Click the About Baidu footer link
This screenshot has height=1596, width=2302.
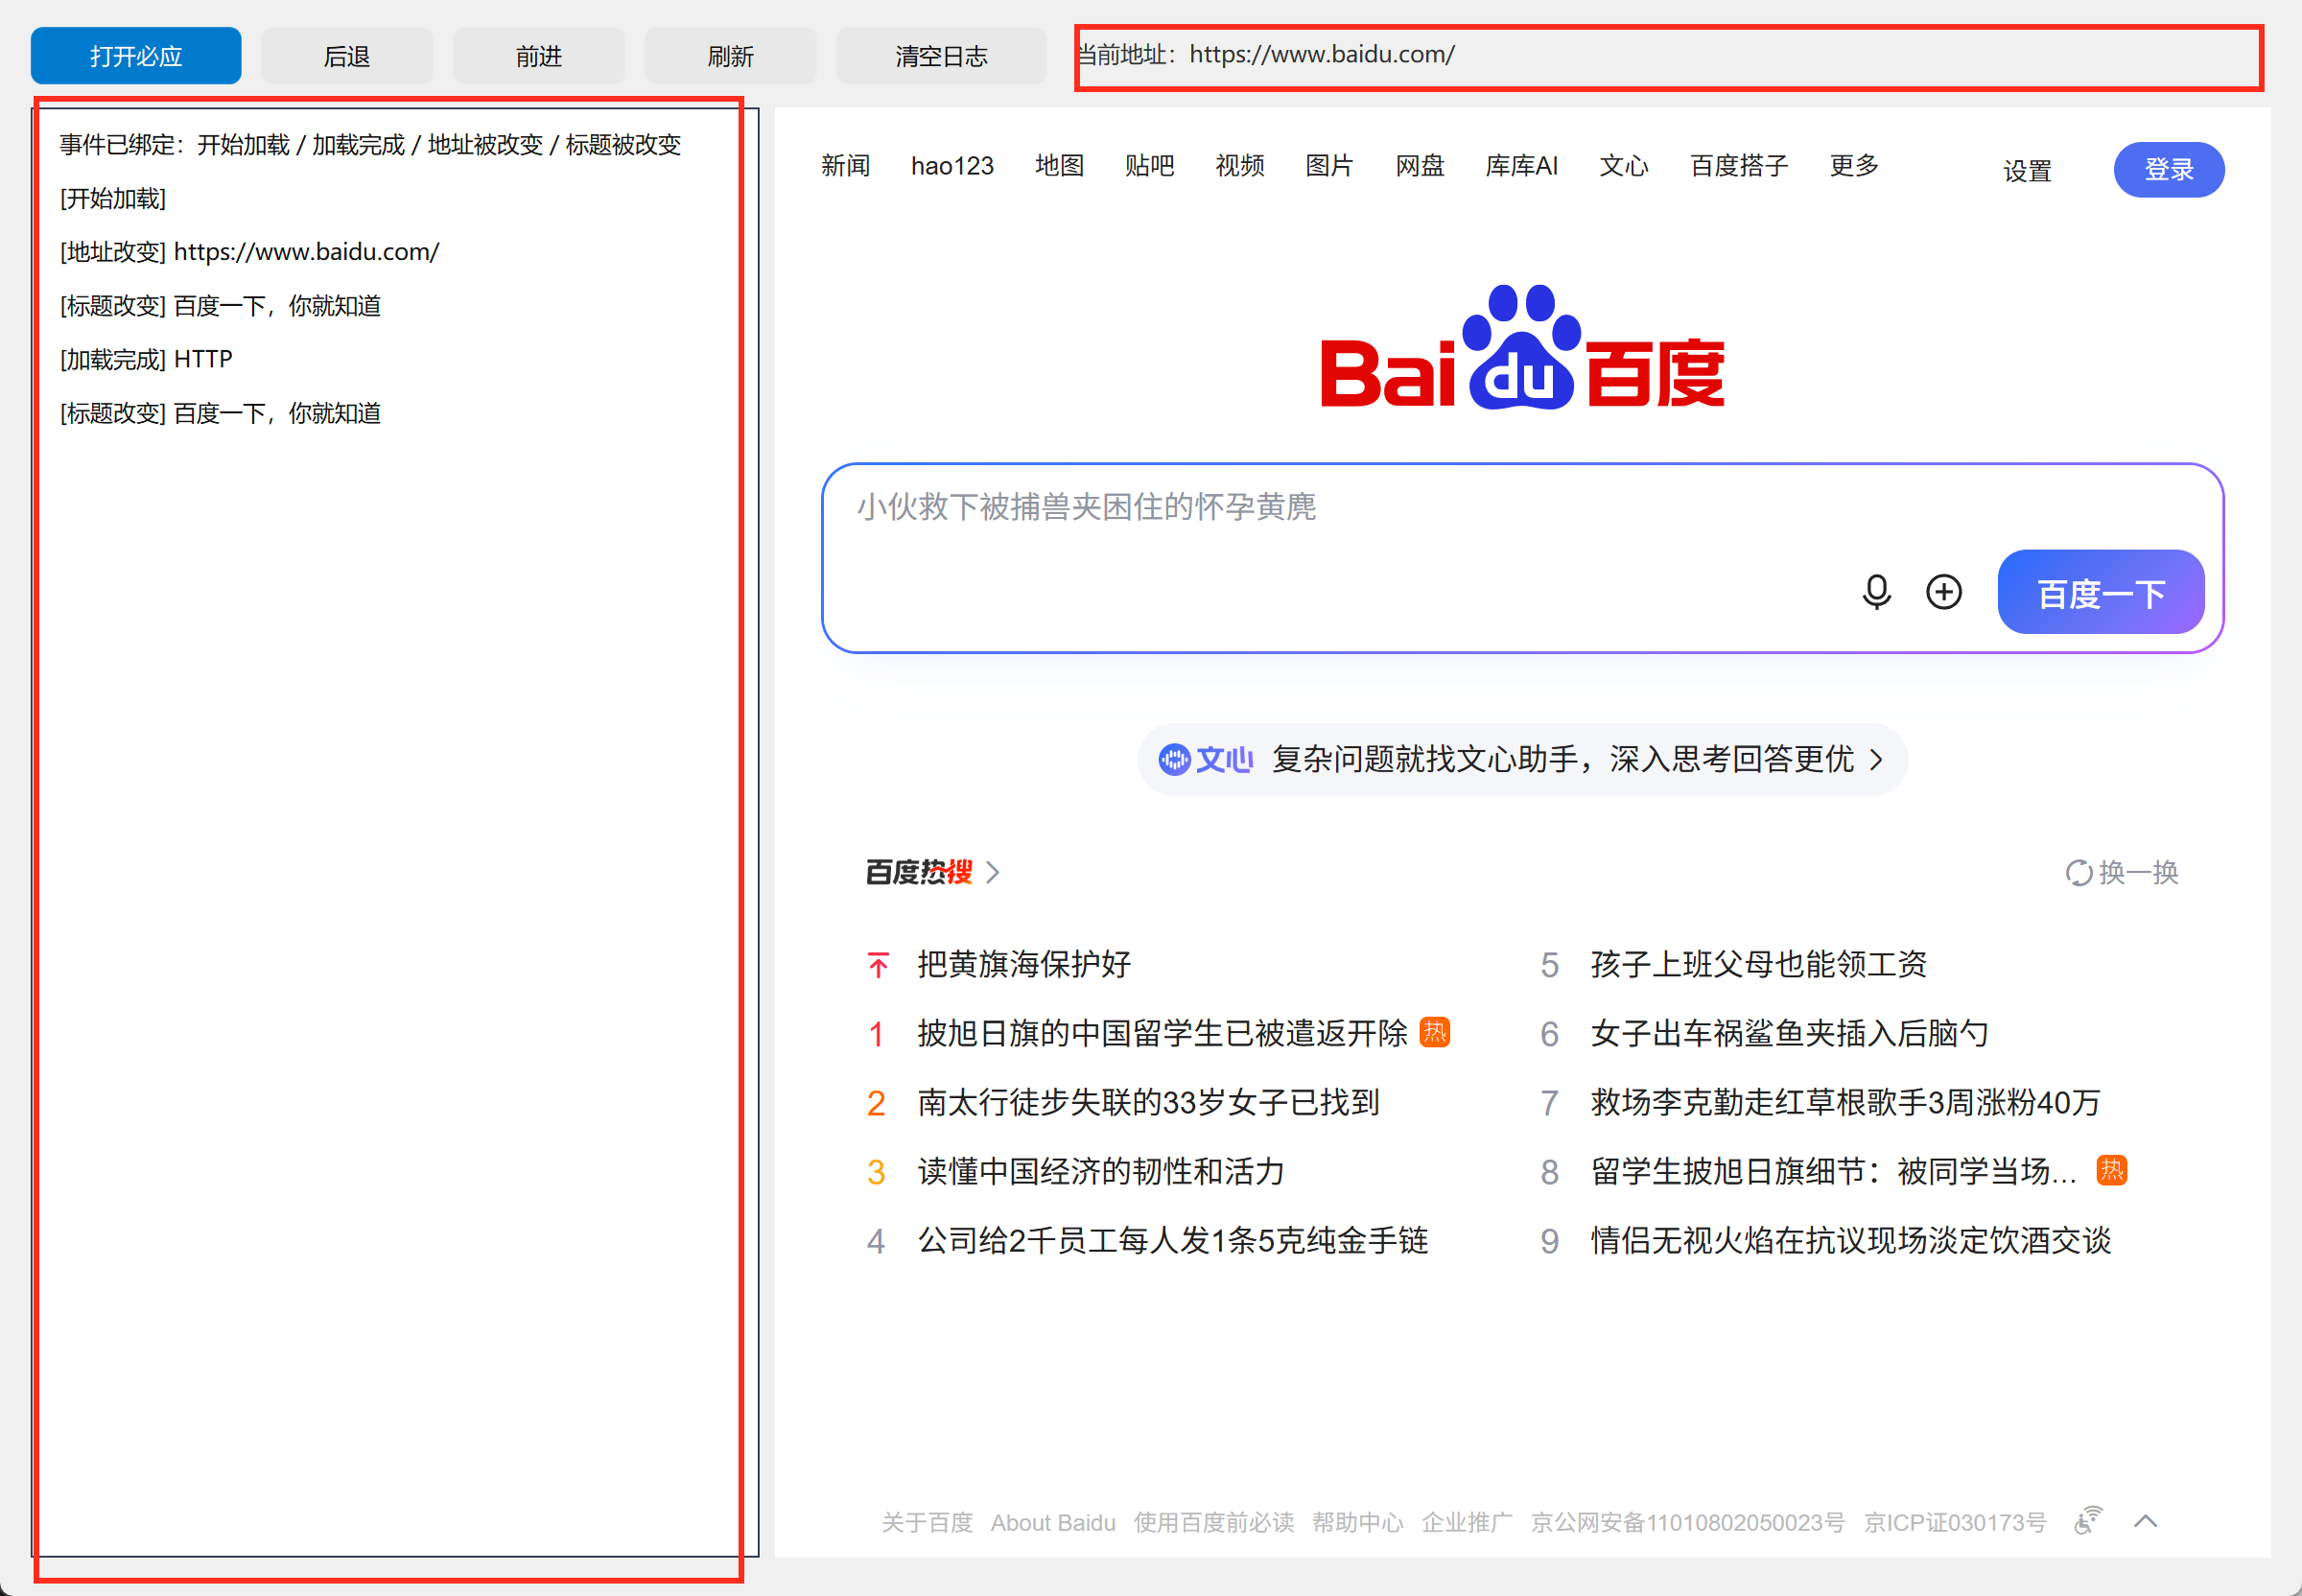1052,1523
